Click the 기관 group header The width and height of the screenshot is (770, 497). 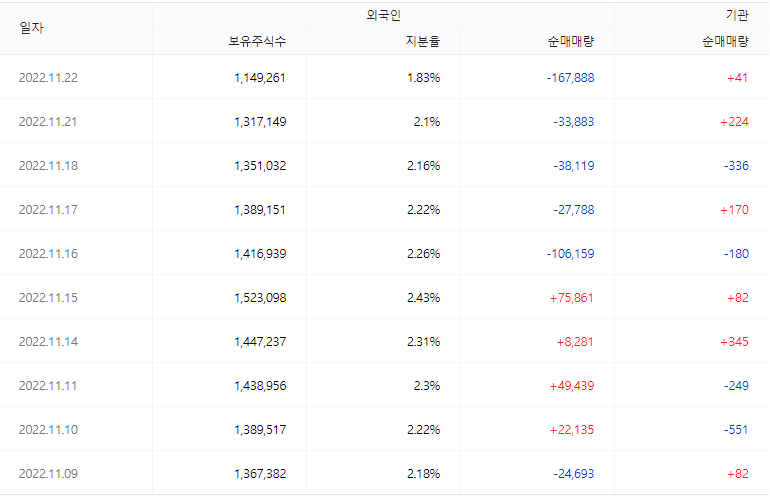[737, 15]
